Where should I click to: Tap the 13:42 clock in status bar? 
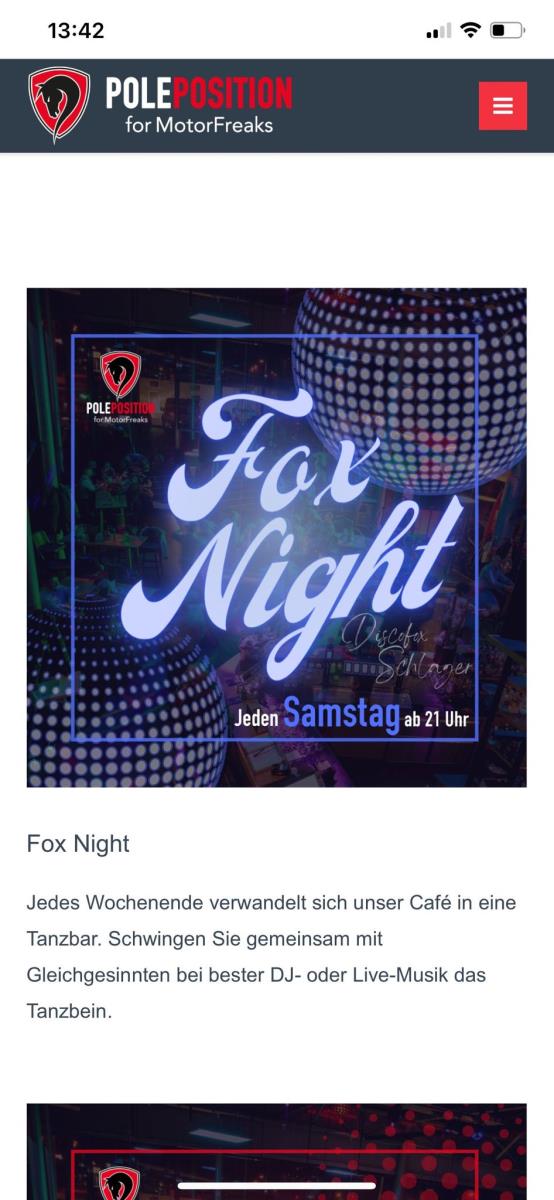click(x=76, y=31)
